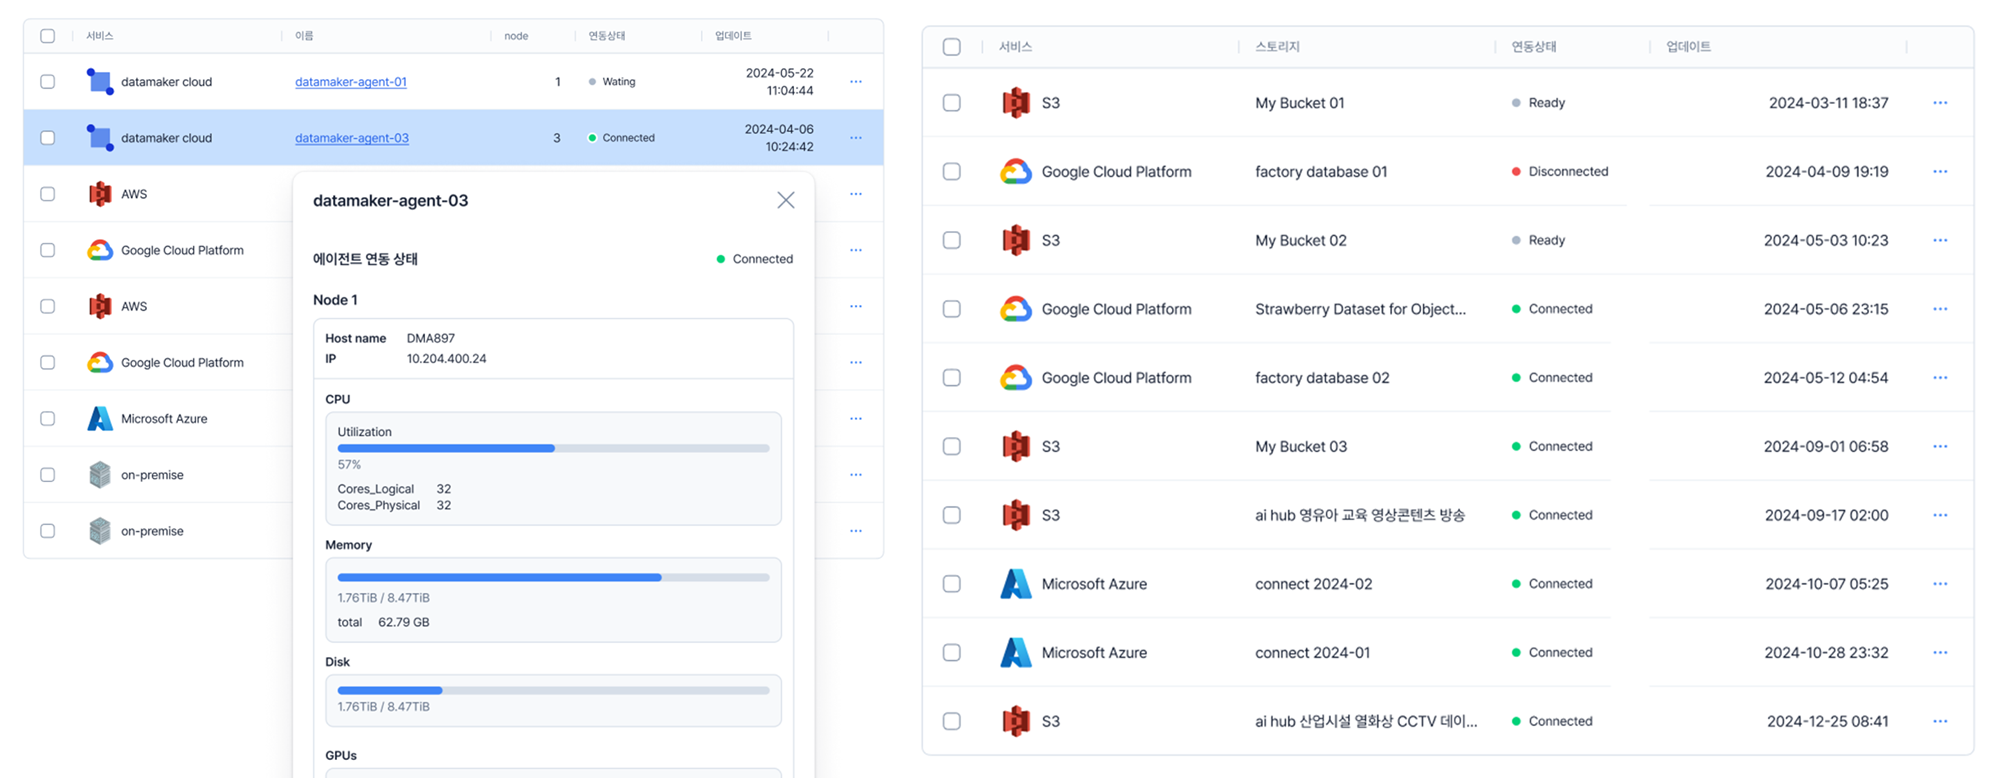Click Strawberry Dataset for Object... storage name
This screenshot has height=778, width=2000.
pyautogui.click(x=1360, y=309)
